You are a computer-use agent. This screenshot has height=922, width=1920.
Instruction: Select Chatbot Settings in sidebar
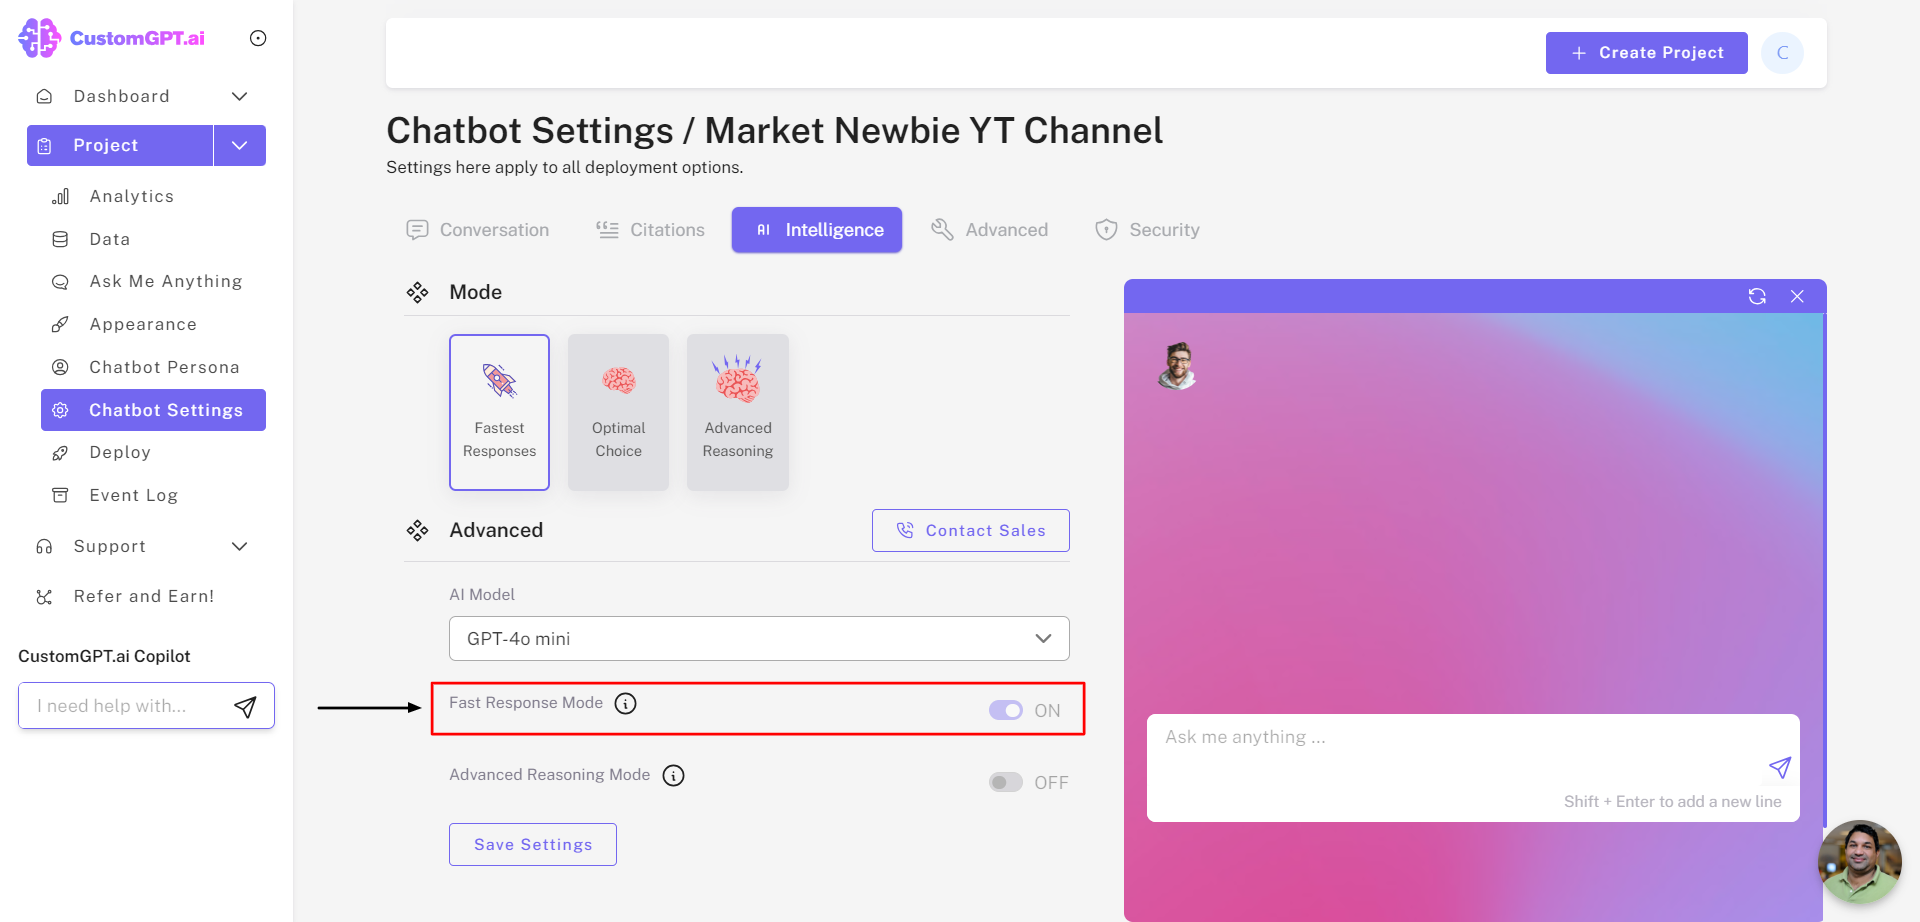(153, 410)
